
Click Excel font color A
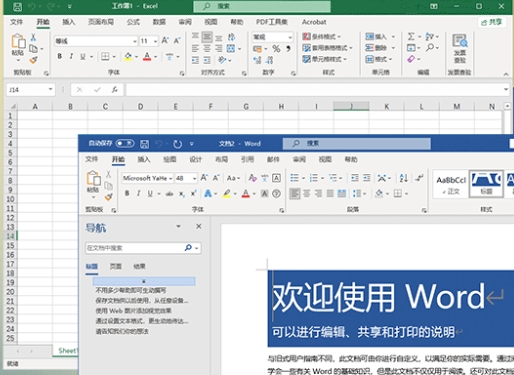tap(147, 57)
